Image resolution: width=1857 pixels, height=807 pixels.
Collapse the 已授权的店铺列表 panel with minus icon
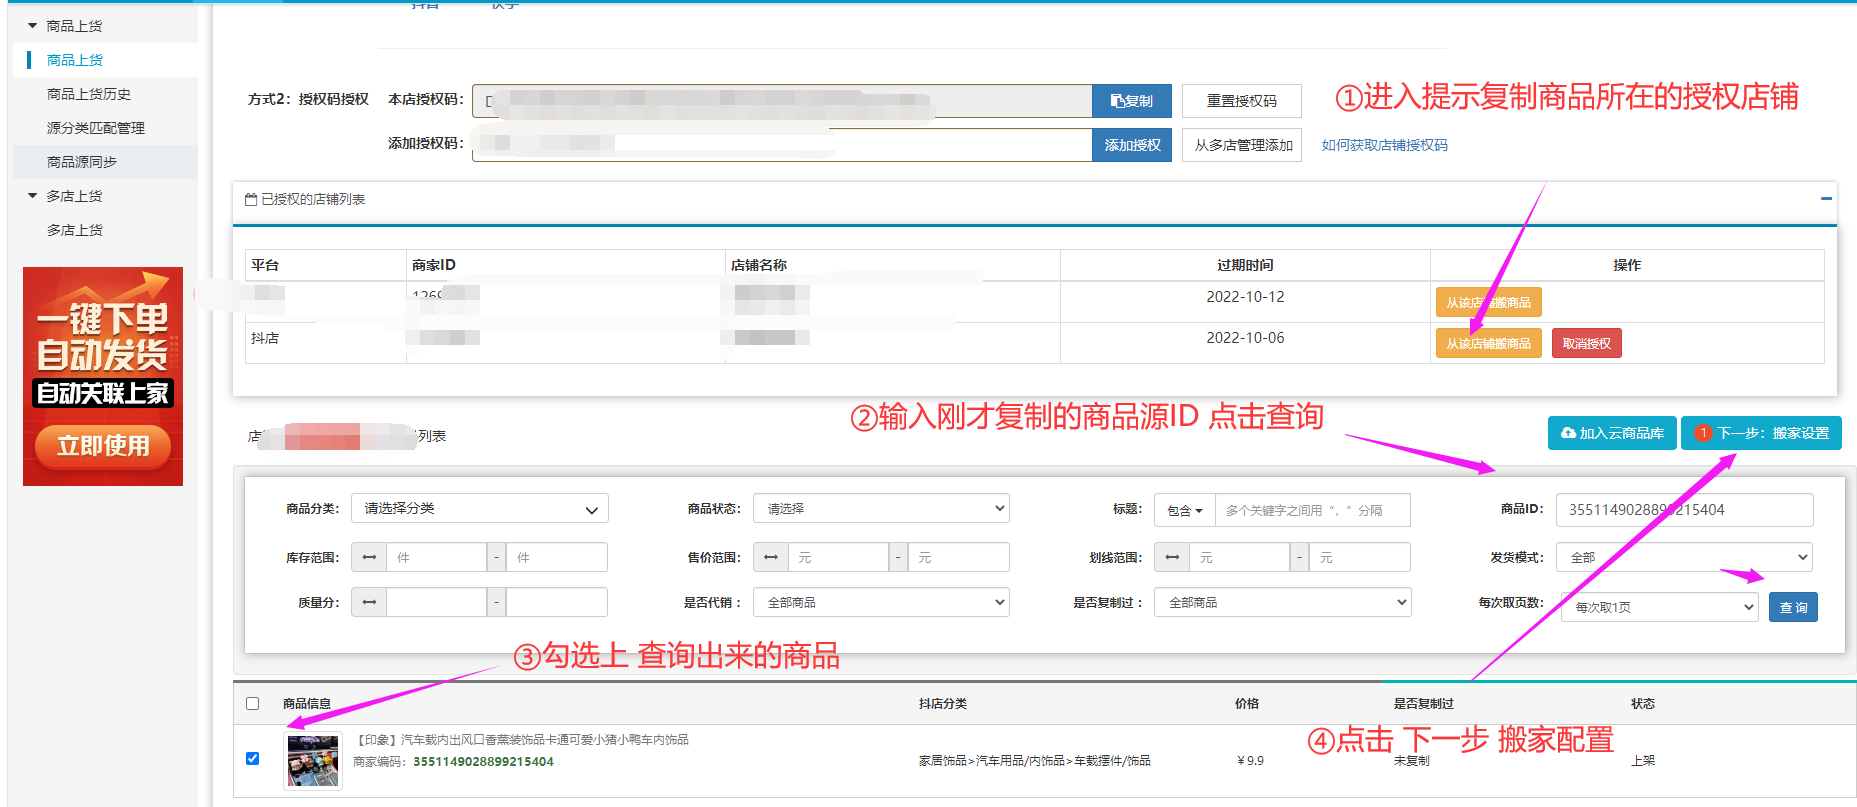tap(1826, 199)
